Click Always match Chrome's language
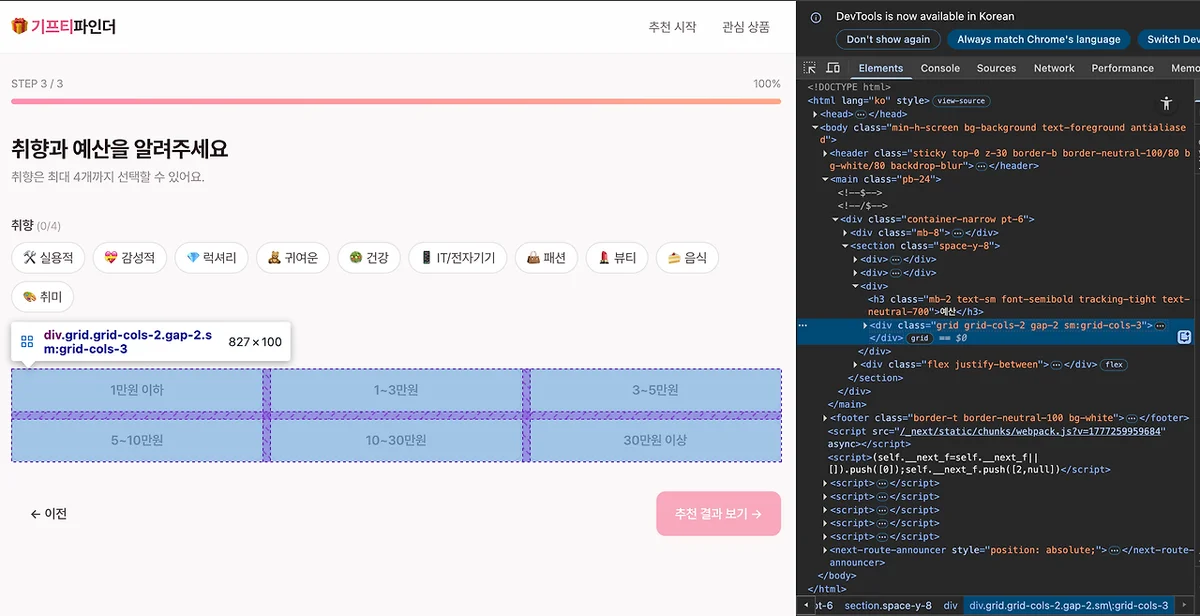Image resolution: width=1200 pixels, height=616 pixels. click(x=1039, y=40)
